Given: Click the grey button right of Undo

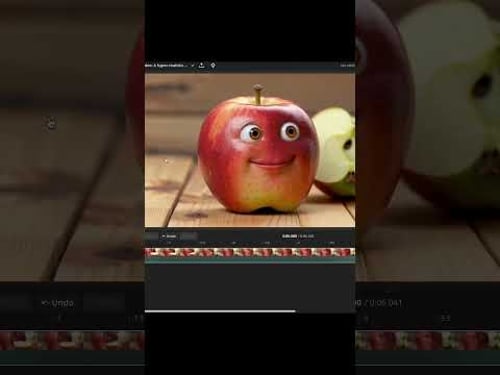Looking at the screenshot, I should (188, 236).
